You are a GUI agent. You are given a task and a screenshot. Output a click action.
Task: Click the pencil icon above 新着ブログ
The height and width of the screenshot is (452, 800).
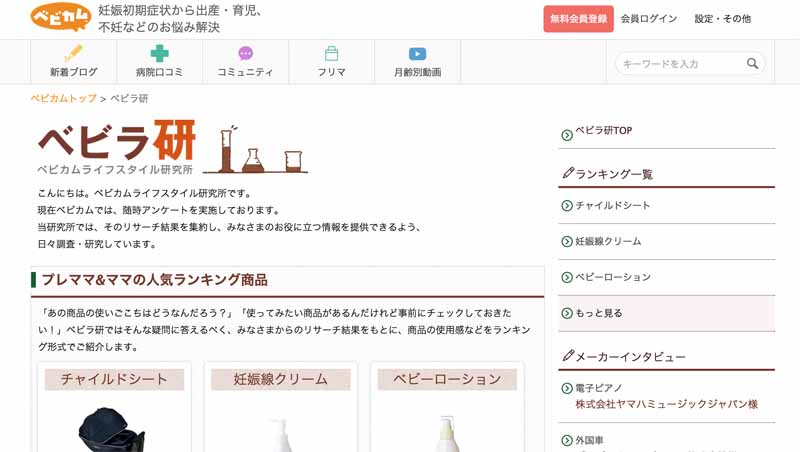(73, 53)
